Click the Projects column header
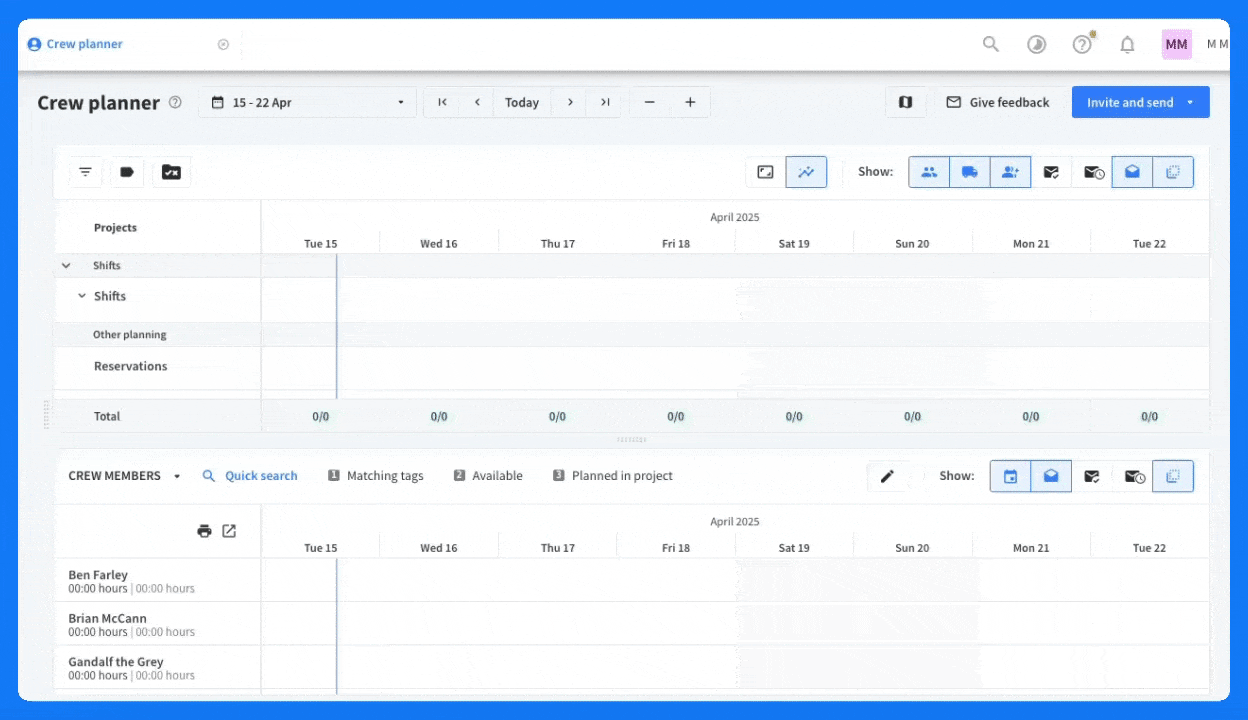Viewport: 1248px width, 720px height. coord(115,228)
